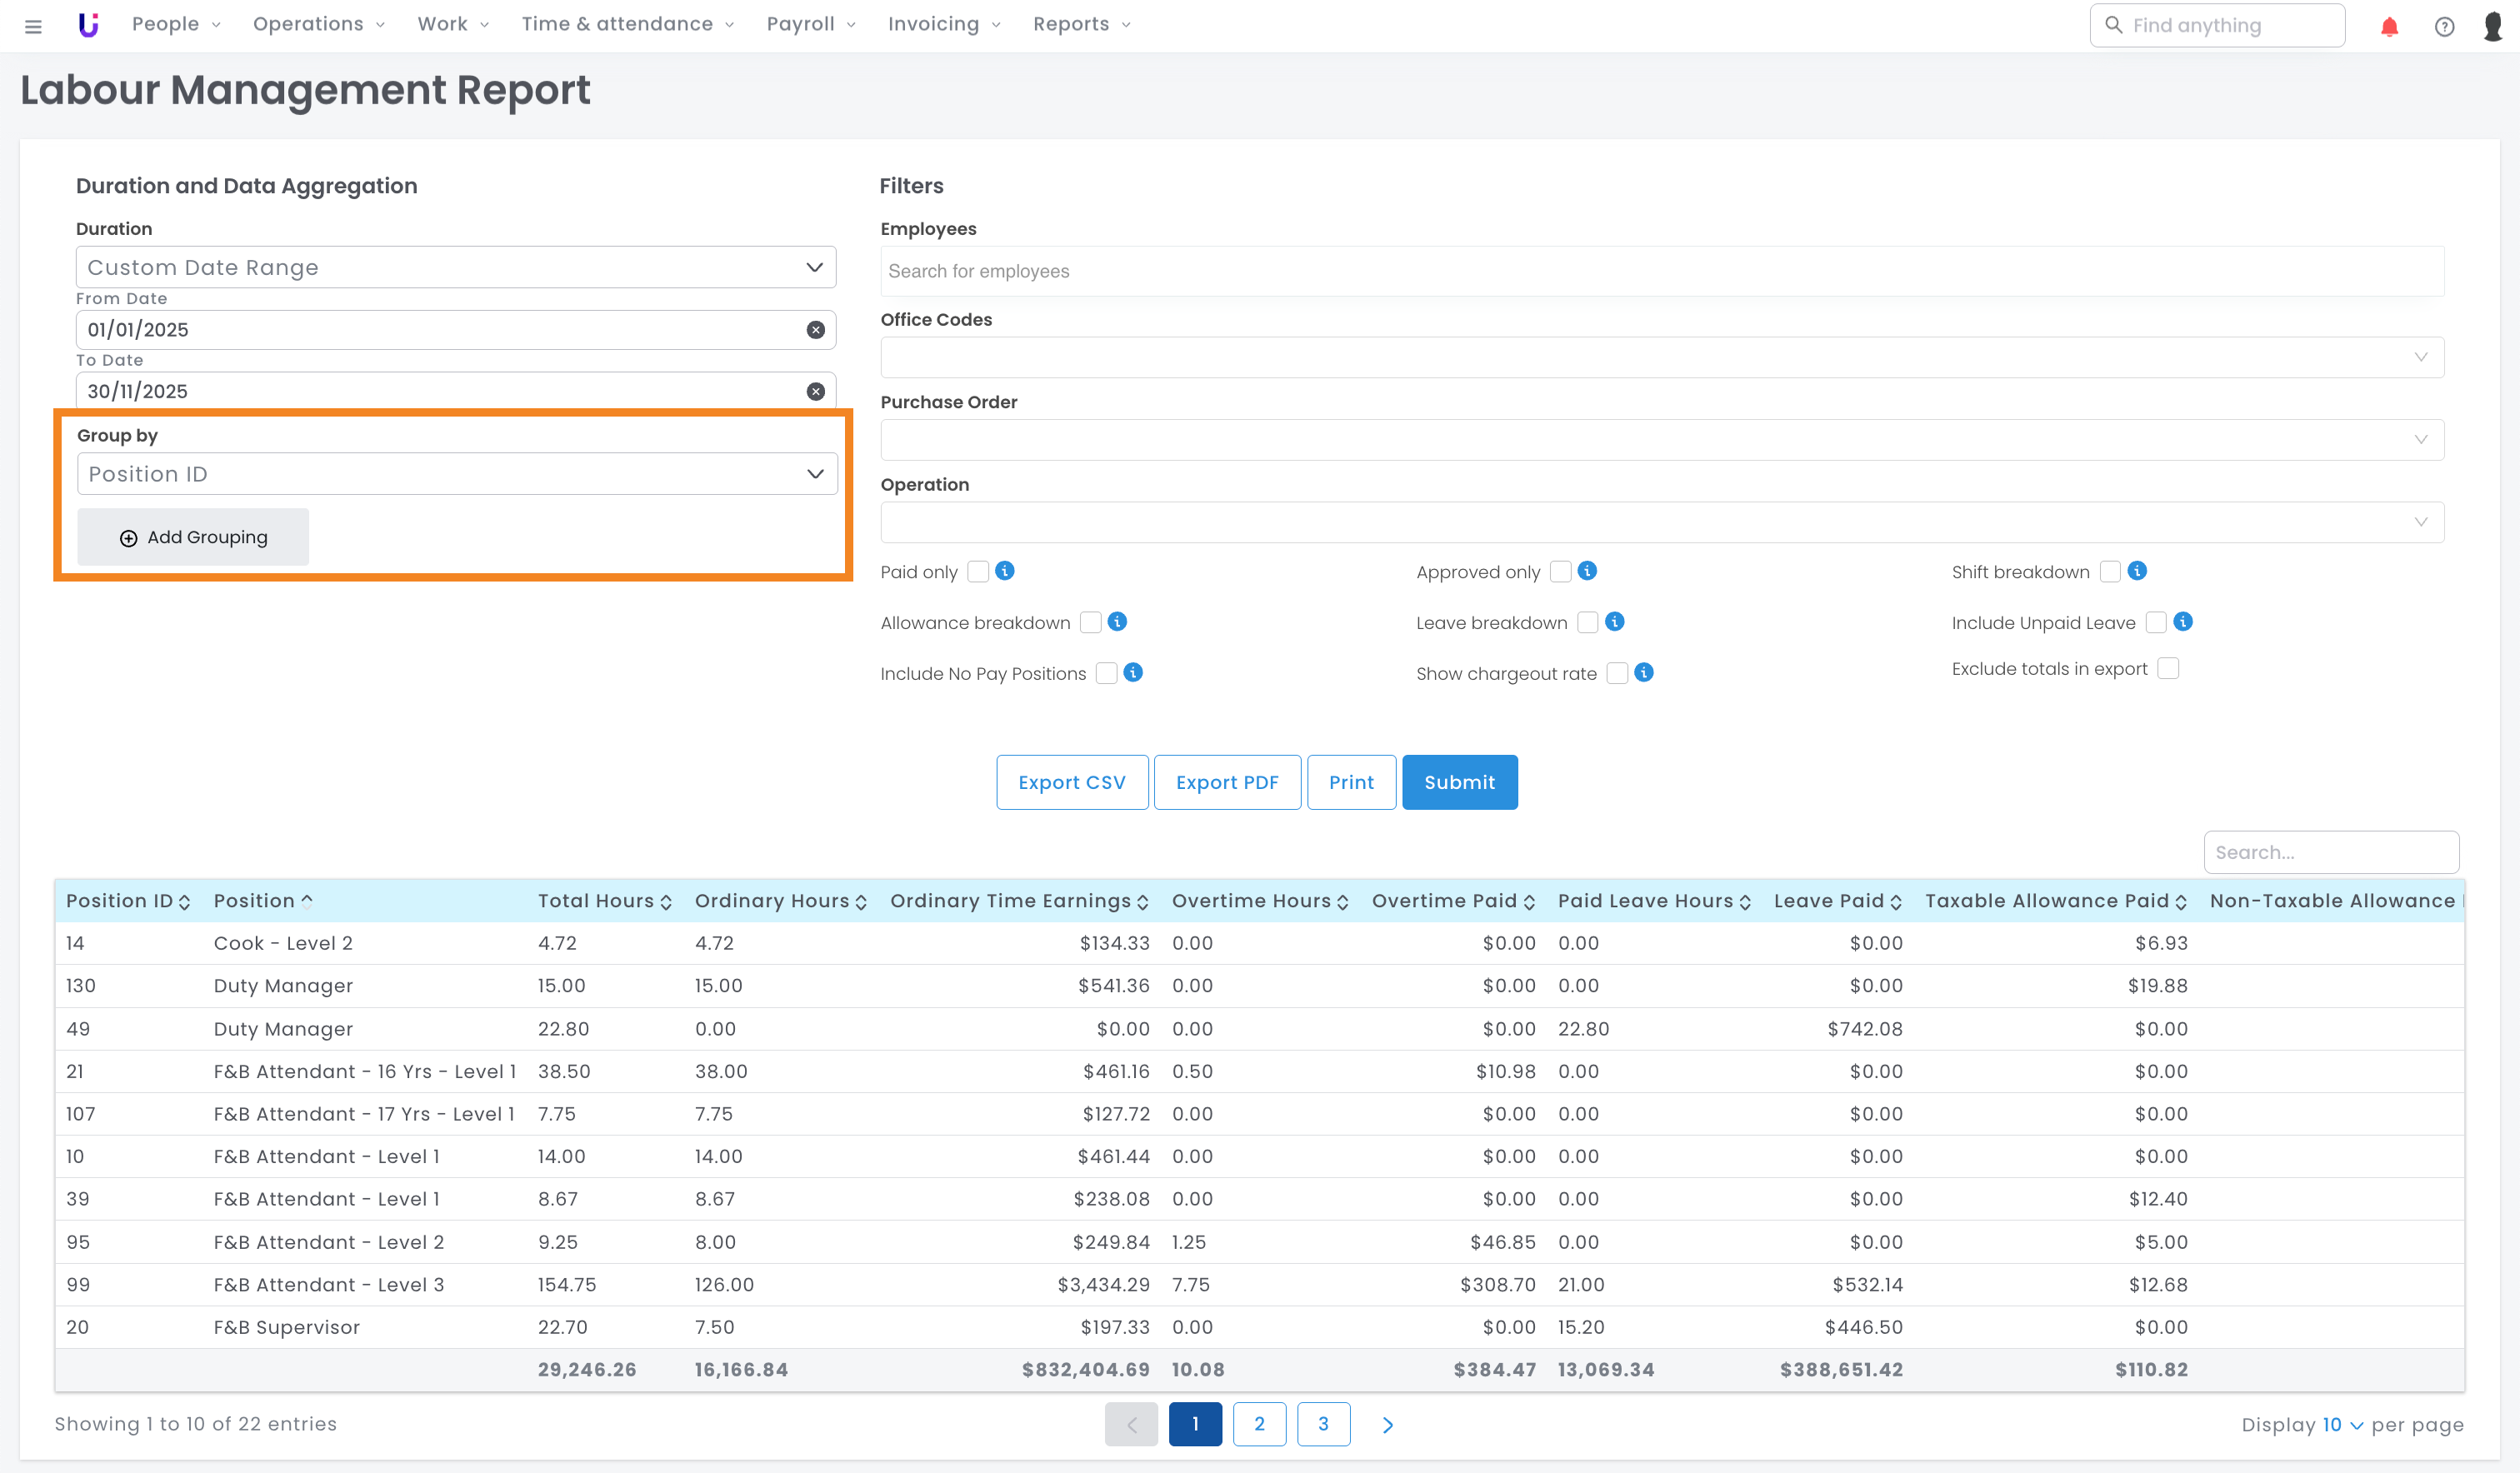
Task: Expand the Duration Custom Date Range dropdown
Action: [x=456, y=268]
